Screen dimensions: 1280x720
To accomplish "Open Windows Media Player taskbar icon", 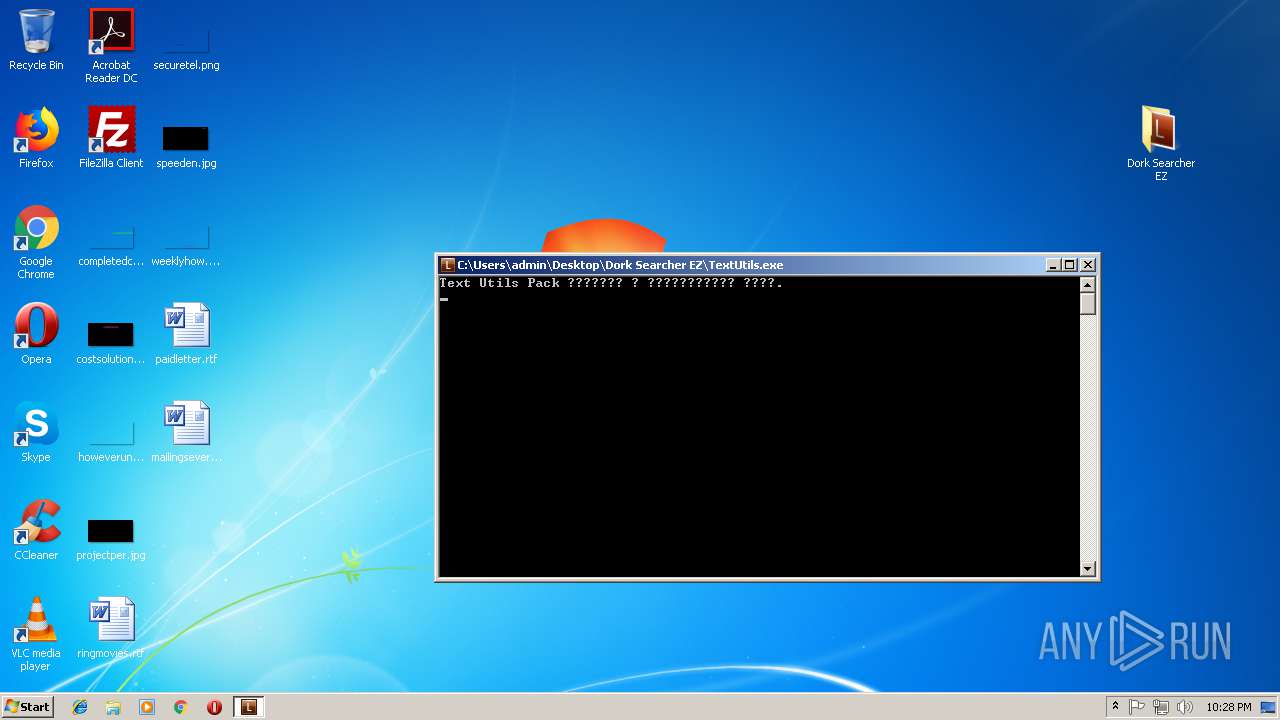I will [x=147, y=707].
